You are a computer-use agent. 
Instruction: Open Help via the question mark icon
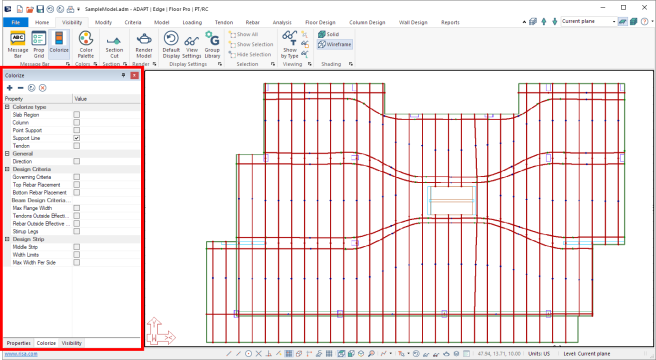pos(645,22)
